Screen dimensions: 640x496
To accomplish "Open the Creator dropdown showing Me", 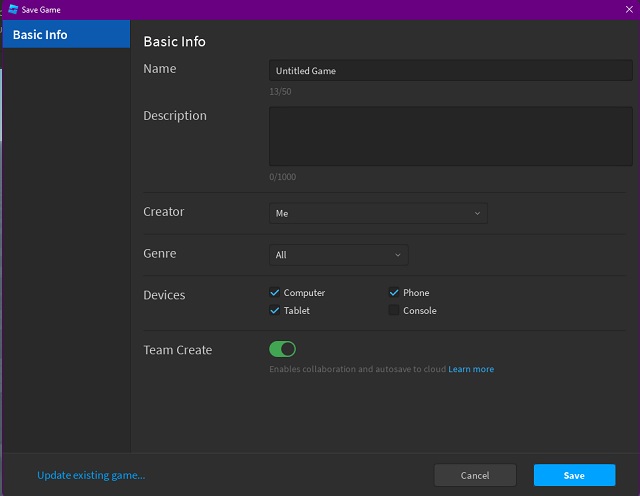I will tap(378, 213).
